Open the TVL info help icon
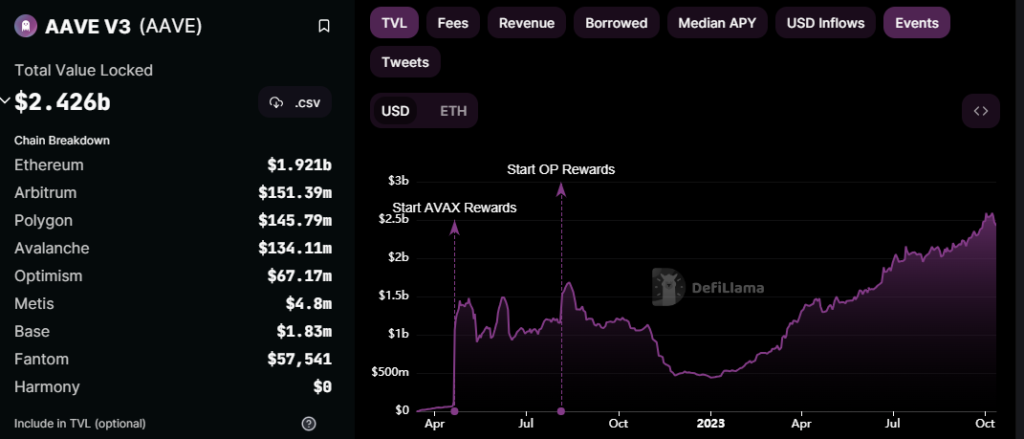1024x439 pixels. click(x=309, y=423)
